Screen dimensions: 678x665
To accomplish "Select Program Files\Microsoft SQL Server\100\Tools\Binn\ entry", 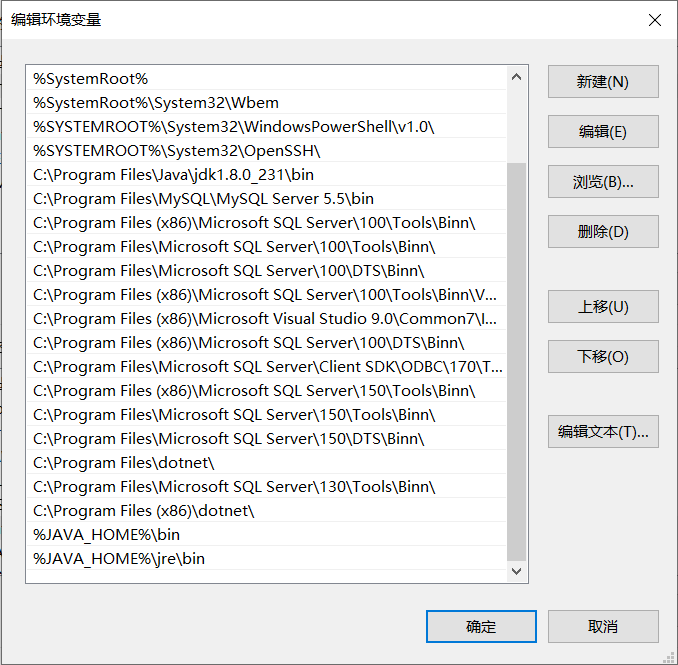I will tap(266, 246).
